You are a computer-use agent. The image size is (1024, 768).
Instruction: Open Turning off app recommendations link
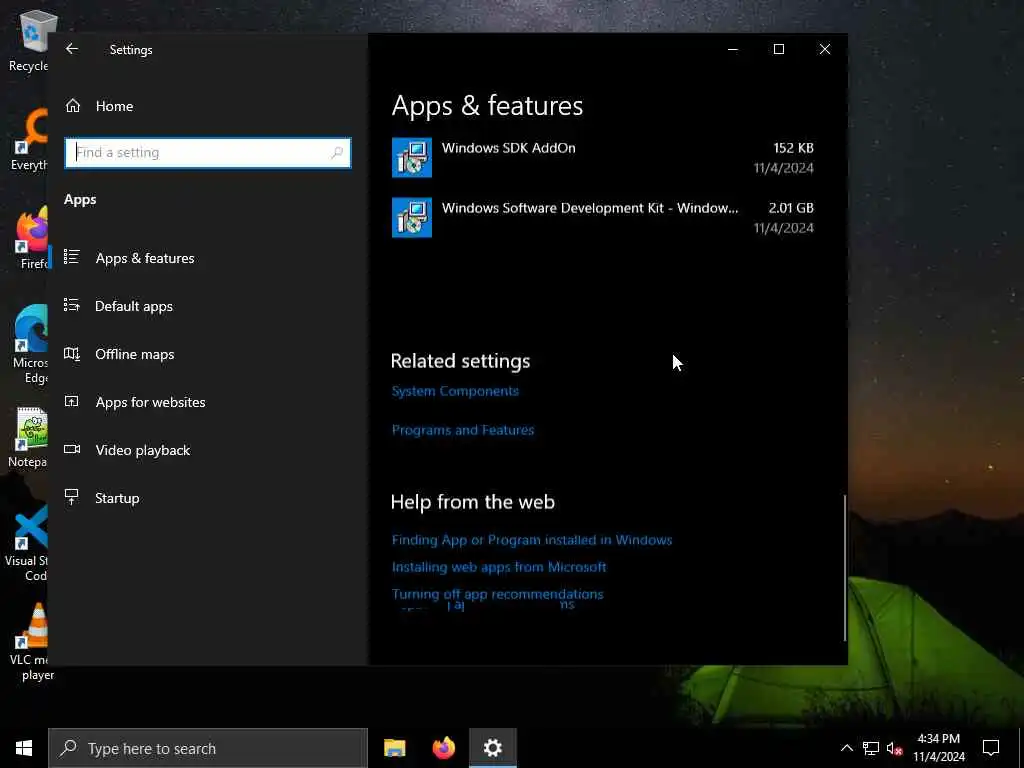click(498, 594)
